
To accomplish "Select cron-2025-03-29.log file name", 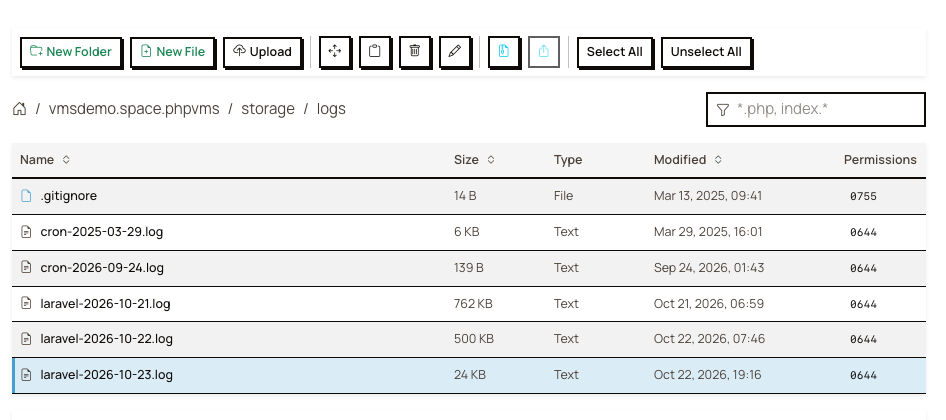I will pos(101,232).
